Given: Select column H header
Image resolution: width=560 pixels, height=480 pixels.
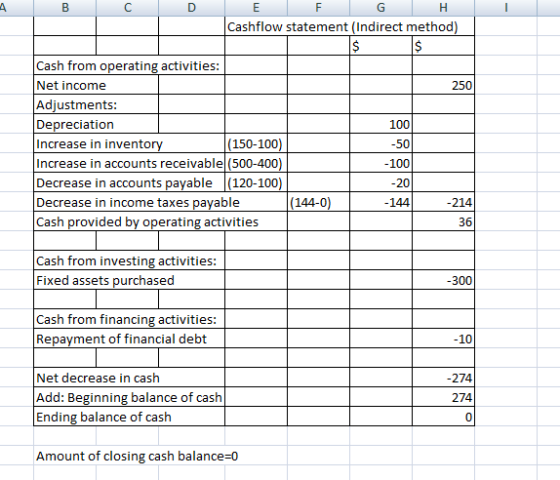Looking at the screenshot, I should click(x=444, y=8).
